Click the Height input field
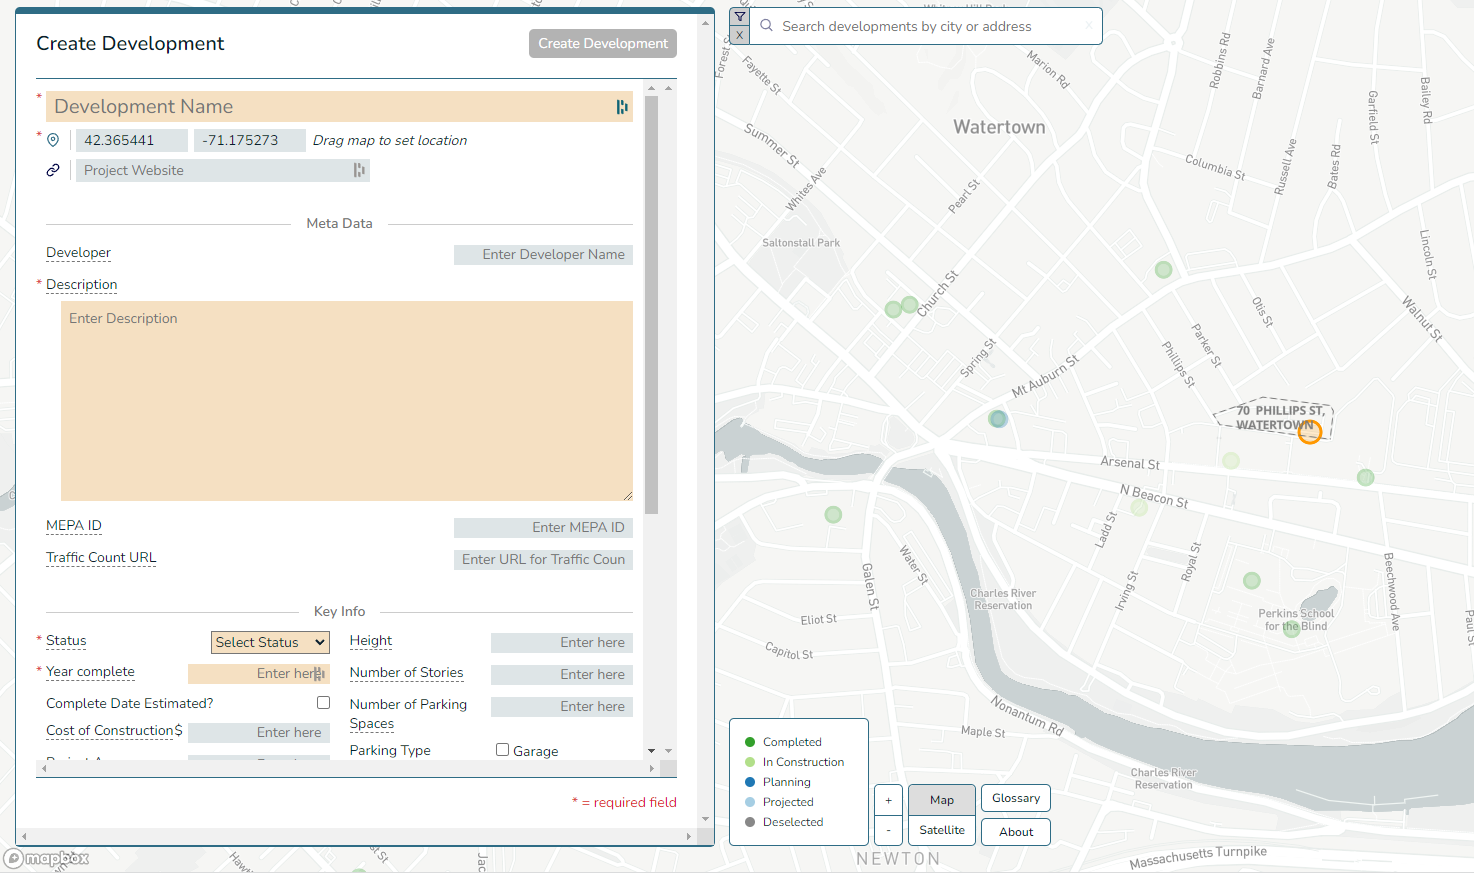 click(562, 642)
